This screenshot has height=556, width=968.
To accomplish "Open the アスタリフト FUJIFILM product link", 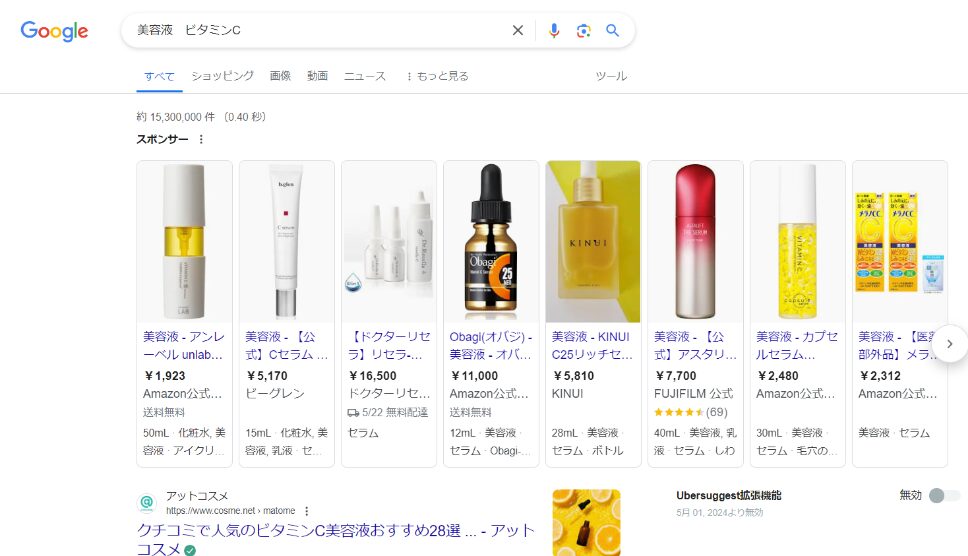I will tap(695, 346).
